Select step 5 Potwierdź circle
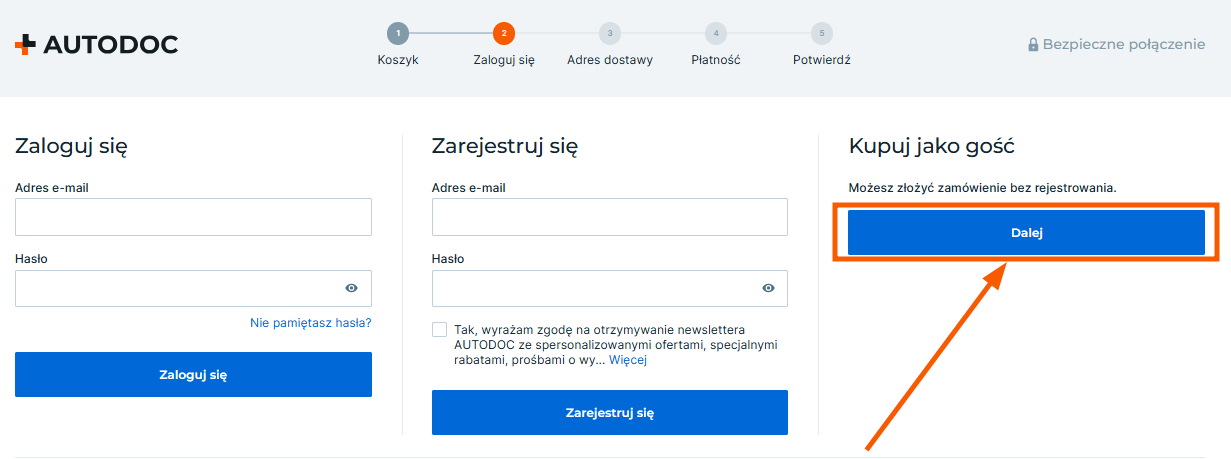Image resolution: width=1231 pixels, height=459 pixels. click(x=822, y=33)
